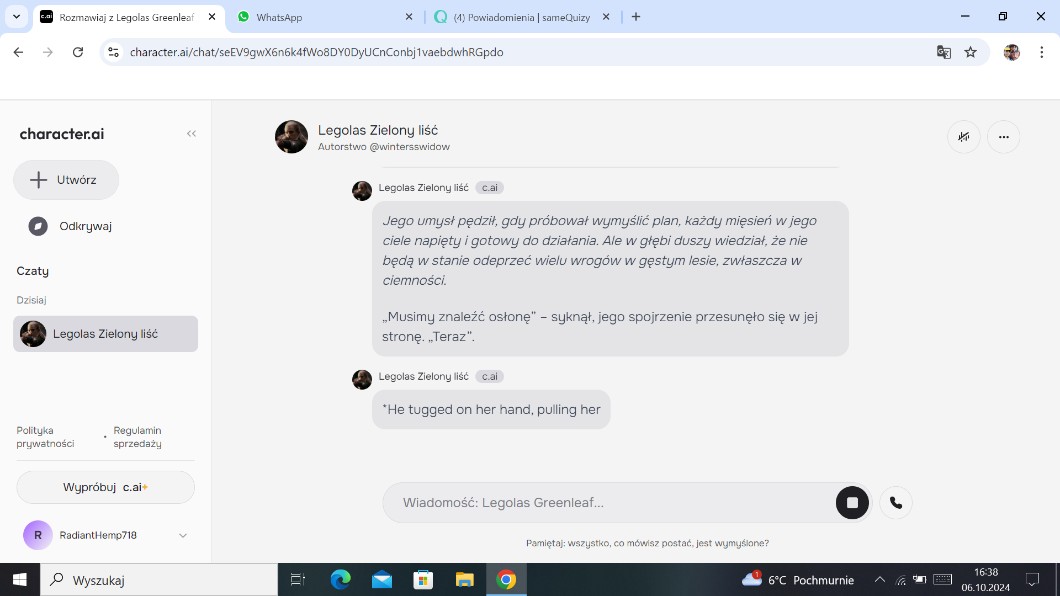This screenshot has height=596, width=1060.
Task: Click the Utwórz create button
Action: click(x=66, y=180)
